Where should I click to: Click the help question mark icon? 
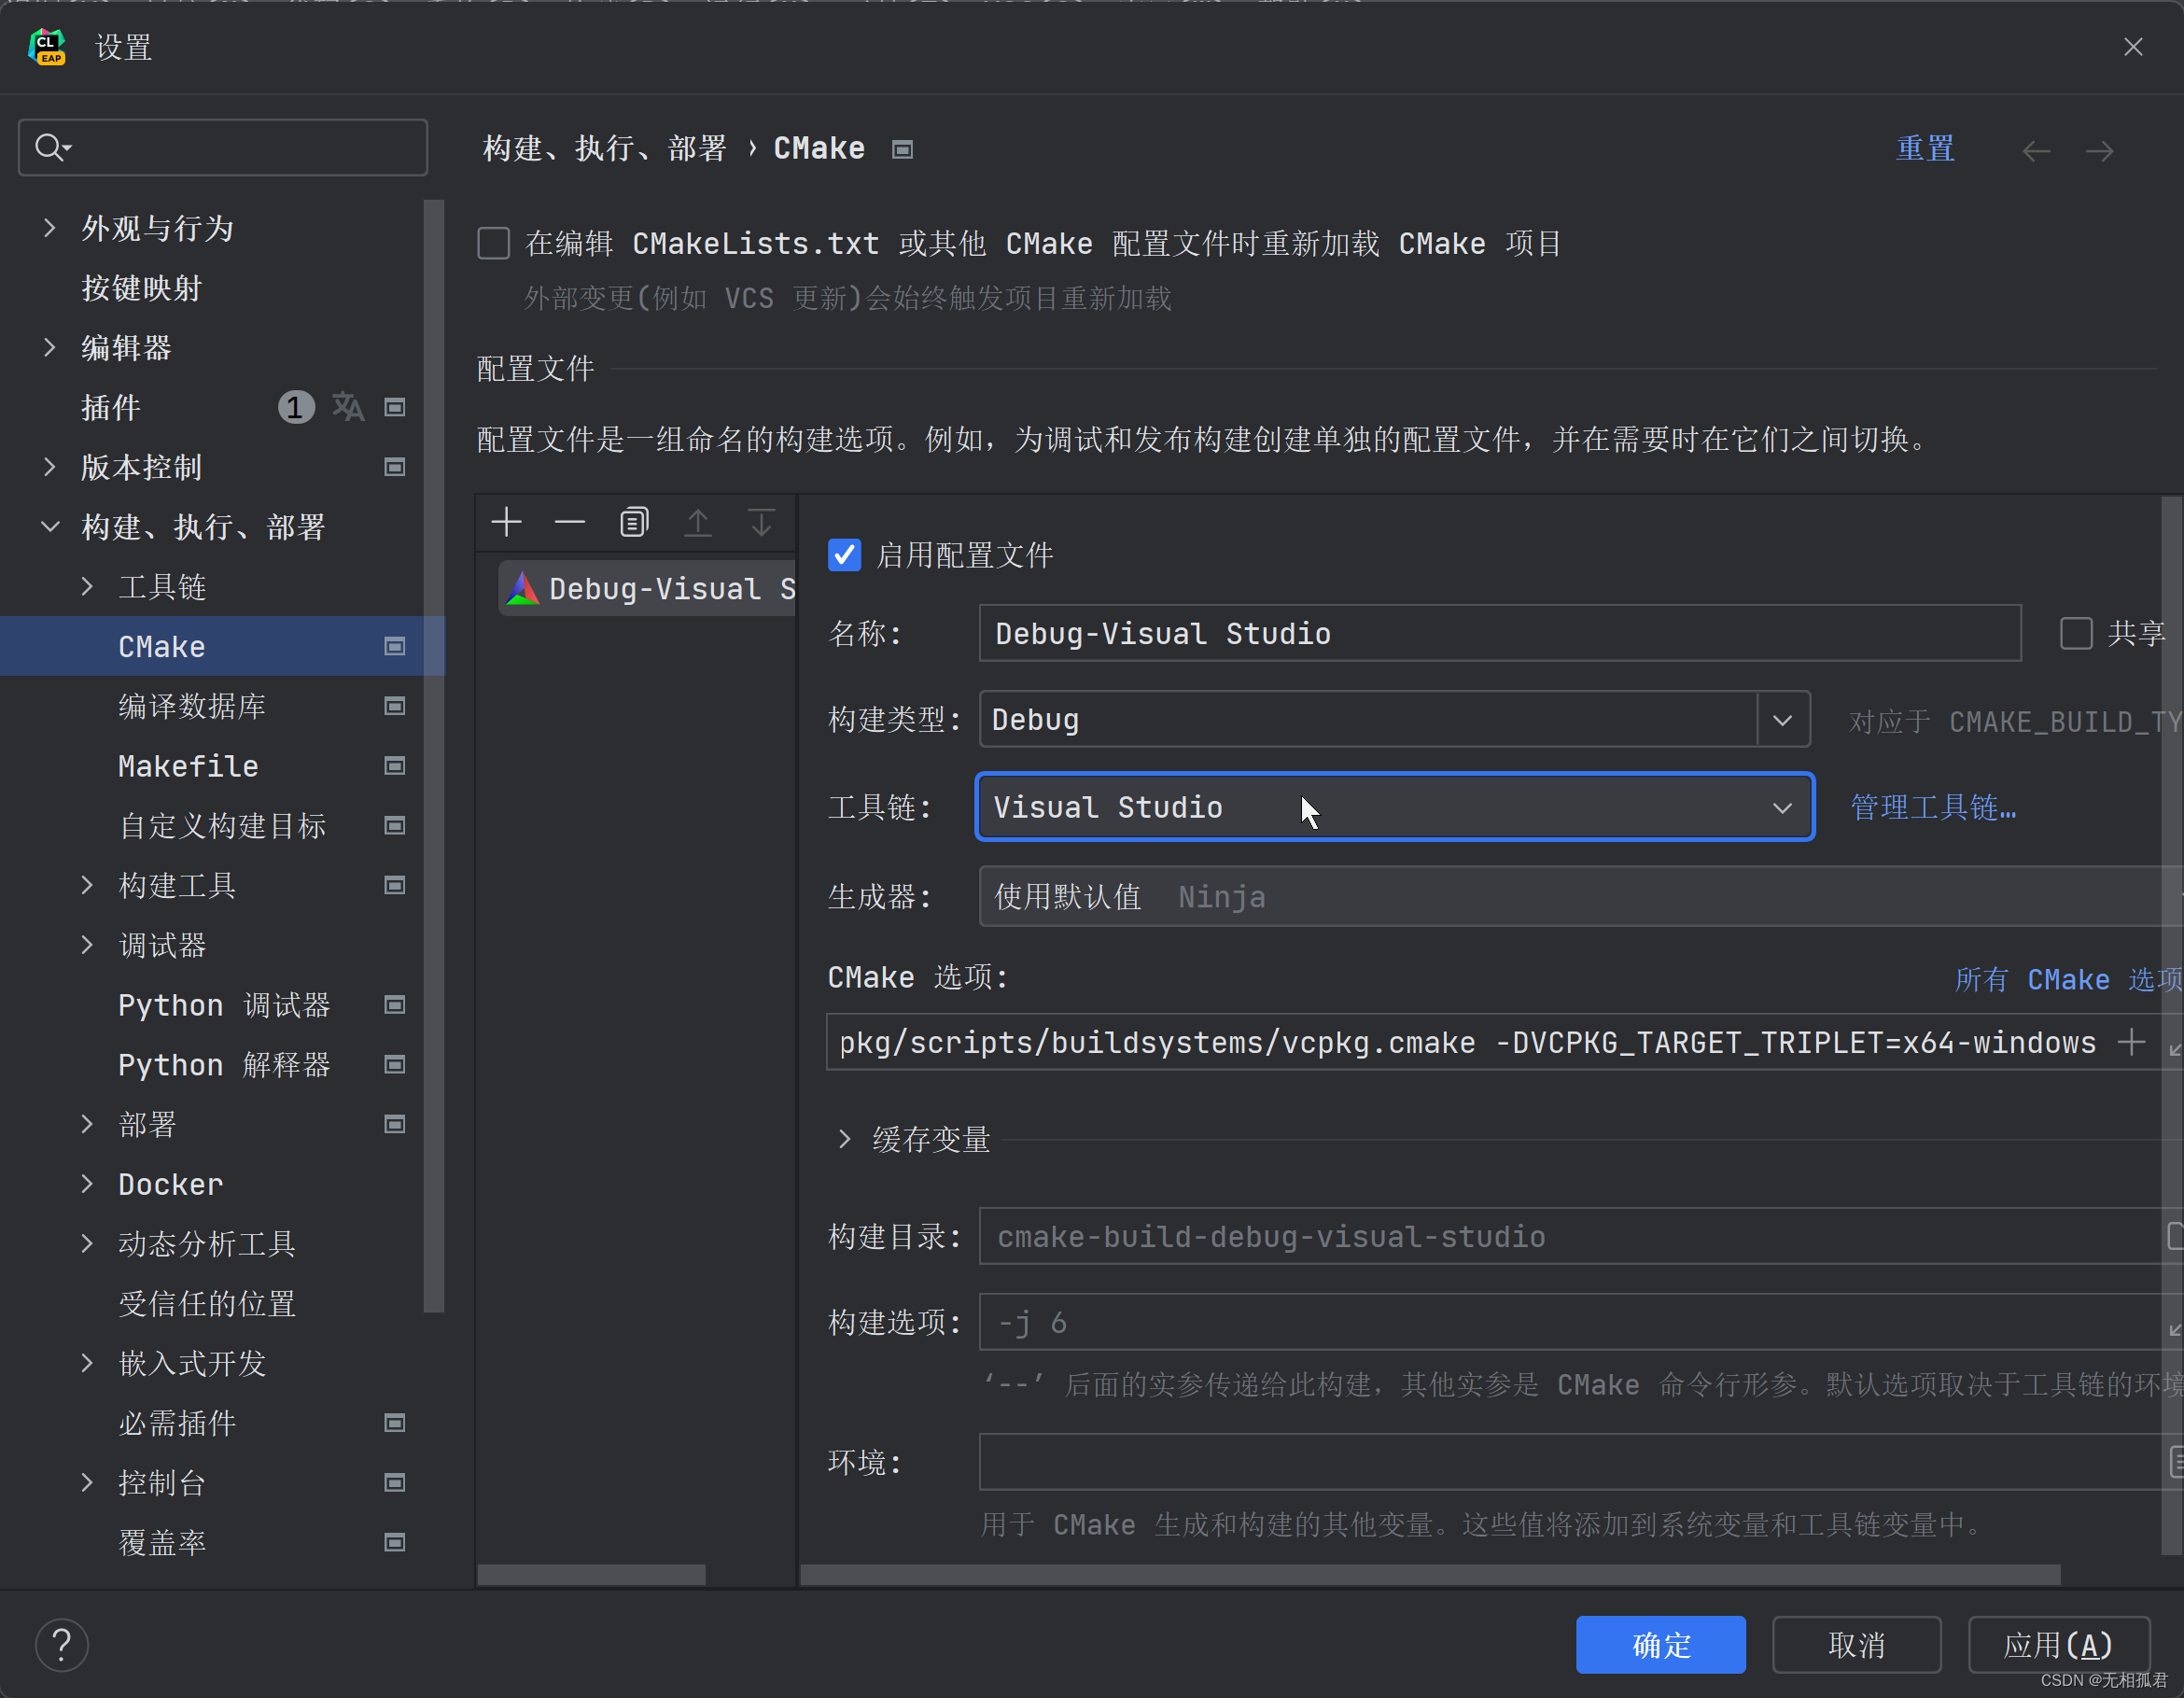(62, 1644)
